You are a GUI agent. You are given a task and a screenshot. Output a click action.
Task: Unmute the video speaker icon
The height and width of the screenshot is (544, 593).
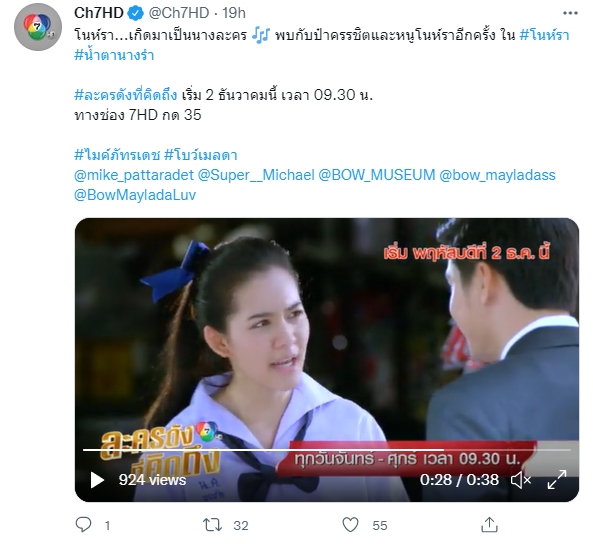coord(521,480)
